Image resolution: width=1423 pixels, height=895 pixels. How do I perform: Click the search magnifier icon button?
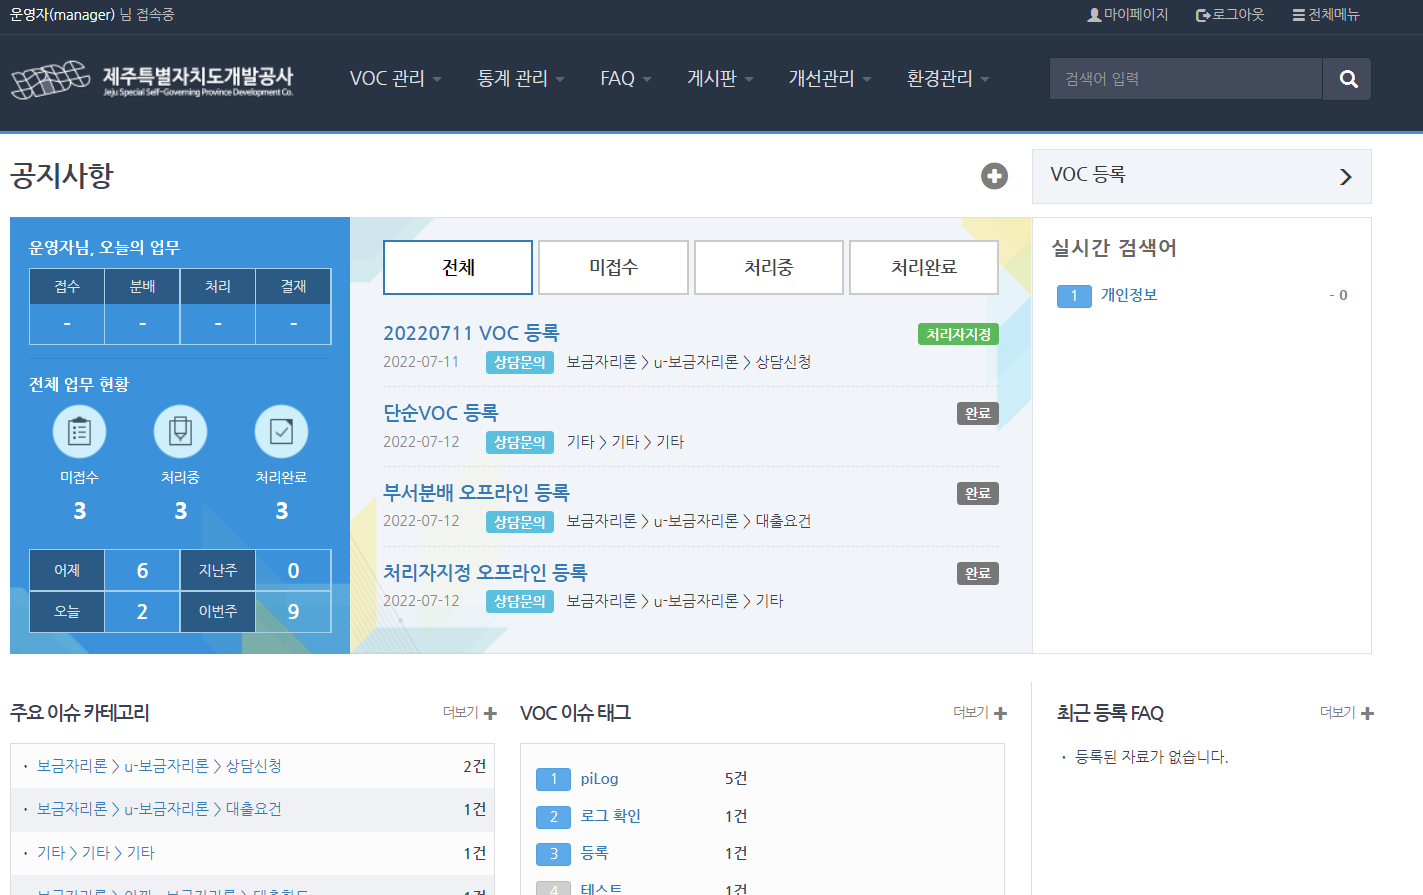1347,79
